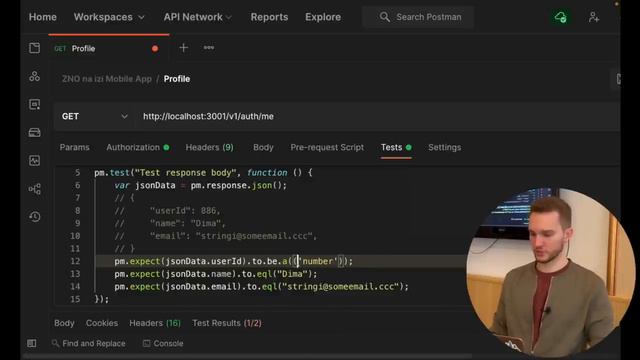Click the Profile breadcrumb name
Screen dimensions: 640x360
click(x=177, y=79)
